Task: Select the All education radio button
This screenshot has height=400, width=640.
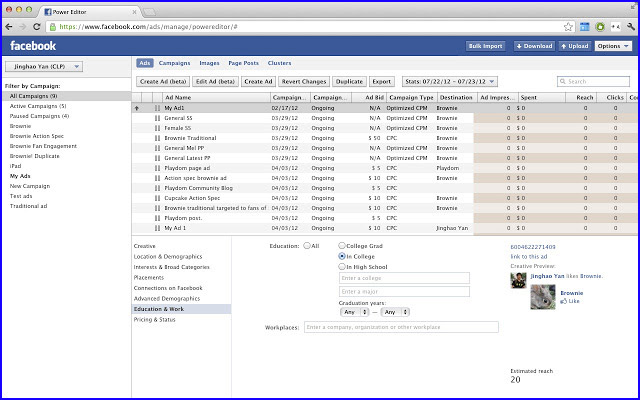Action: coord(307,246)
